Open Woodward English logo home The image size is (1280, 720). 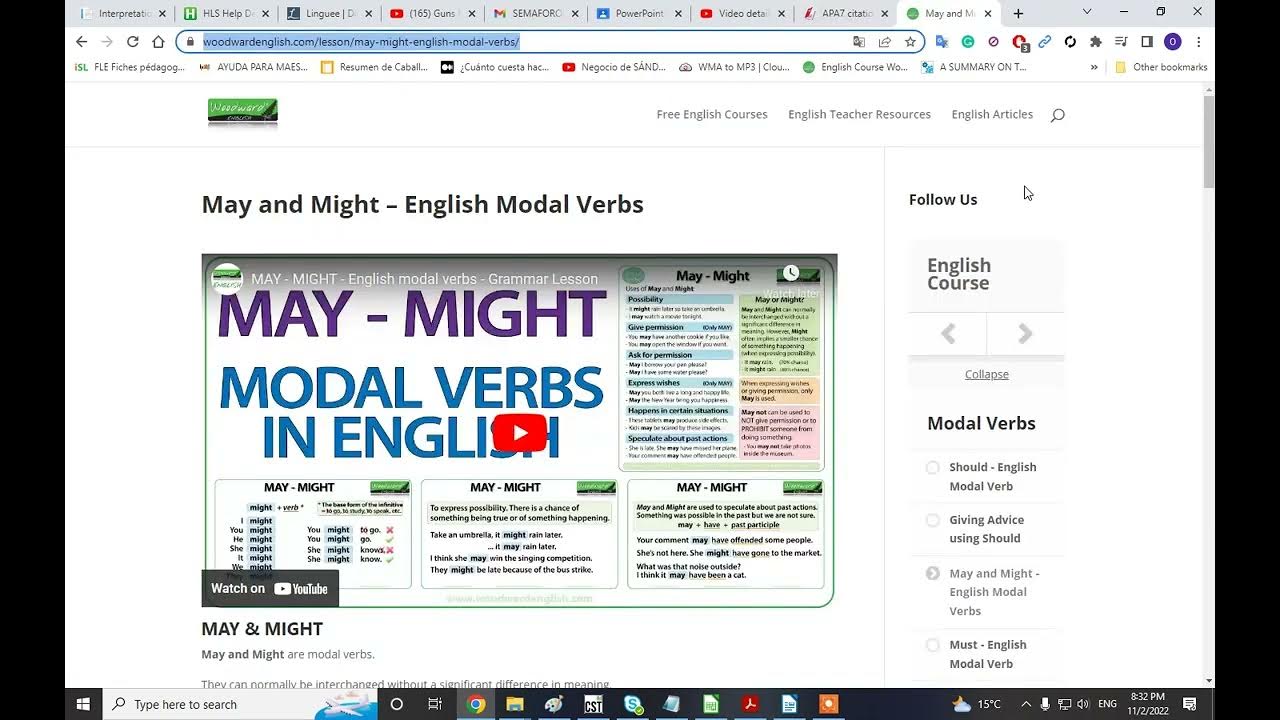click(x=243, y=113)
